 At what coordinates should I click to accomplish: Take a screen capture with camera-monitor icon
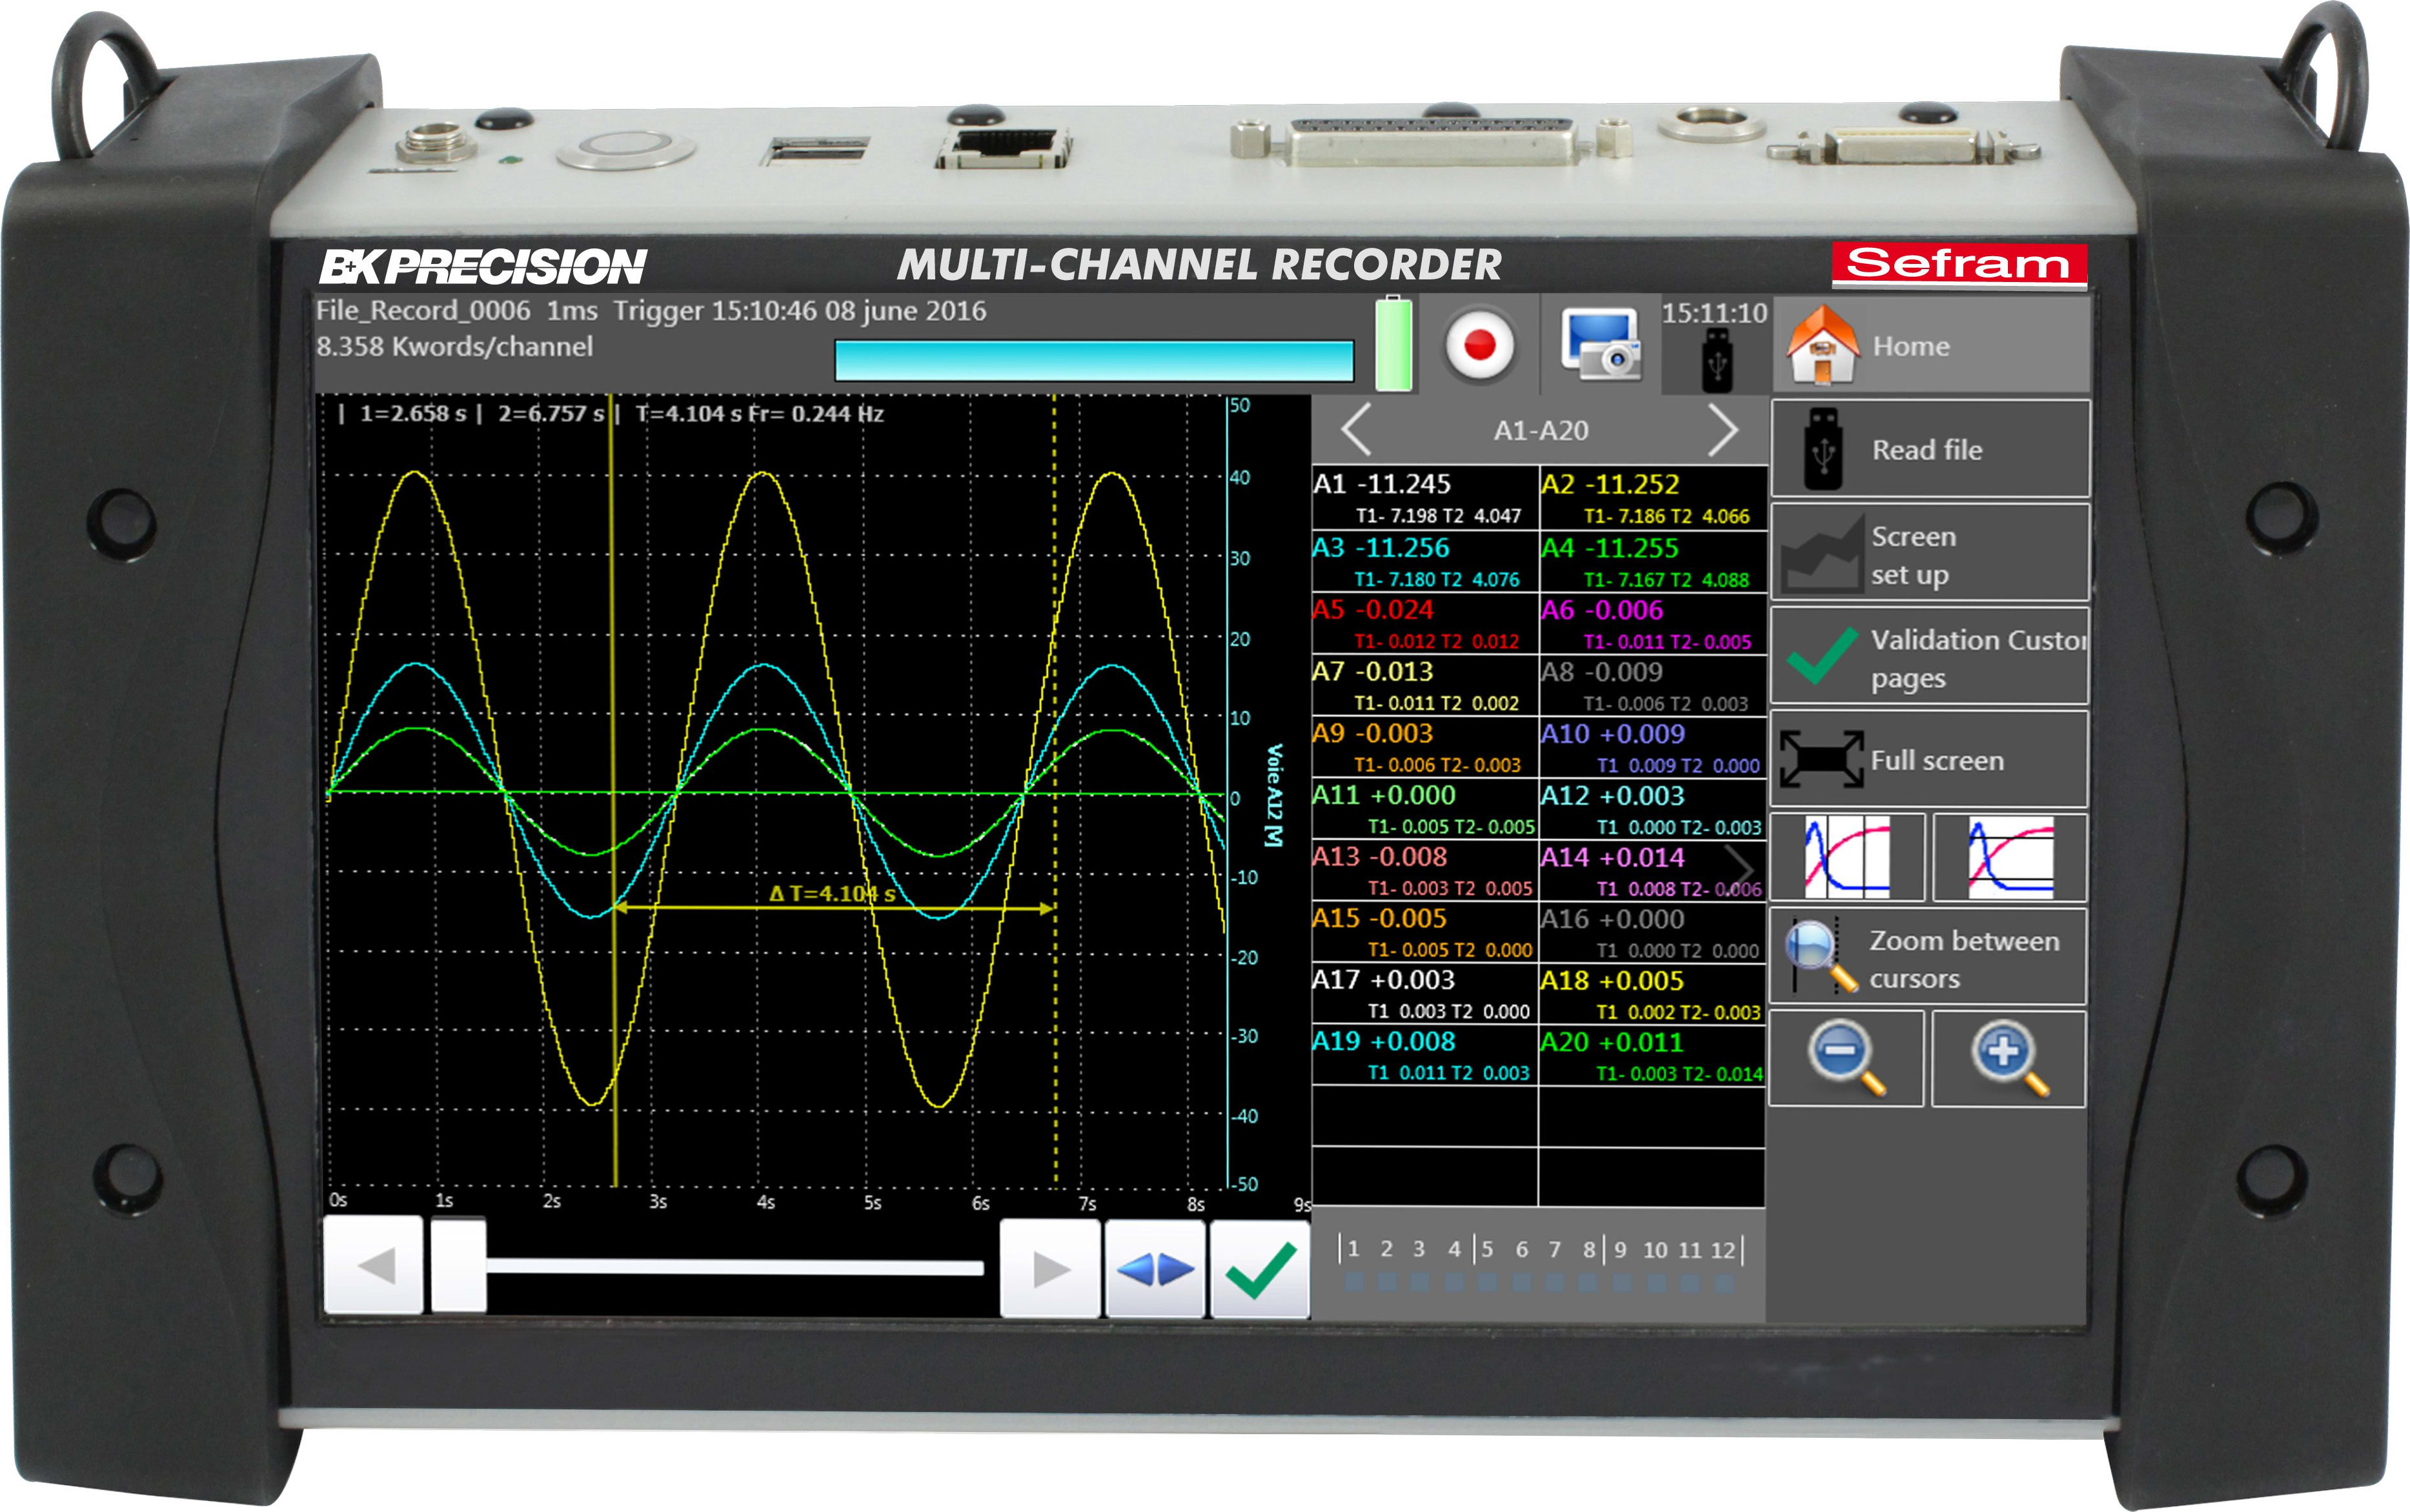[x=1601, y=345]
